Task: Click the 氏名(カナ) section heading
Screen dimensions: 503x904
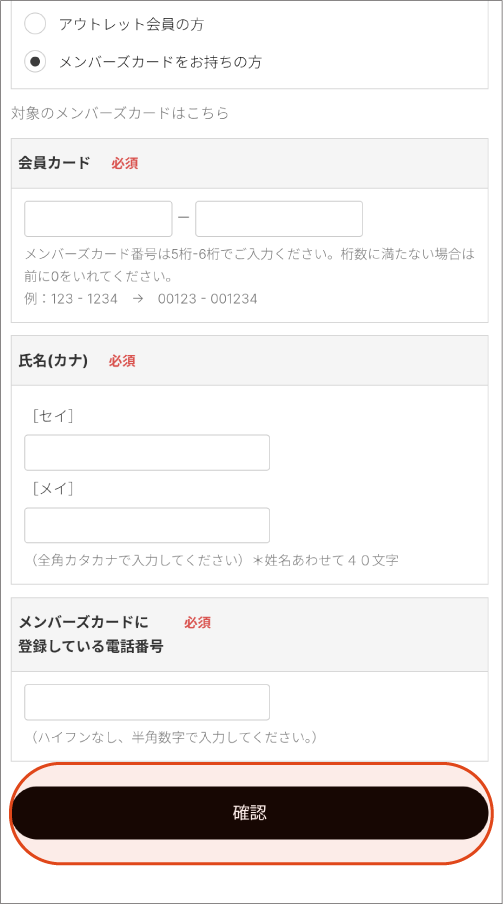Action: (53, 361)
